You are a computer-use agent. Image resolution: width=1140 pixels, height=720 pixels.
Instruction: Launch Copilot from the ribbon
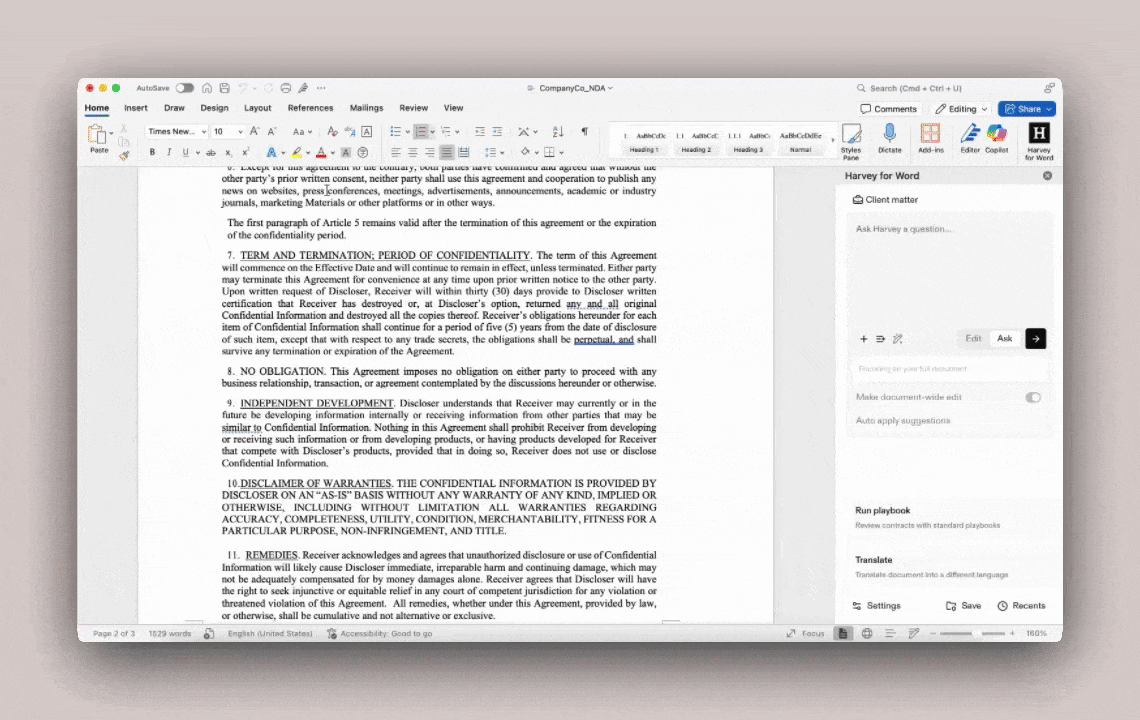(x=997, y=138)
